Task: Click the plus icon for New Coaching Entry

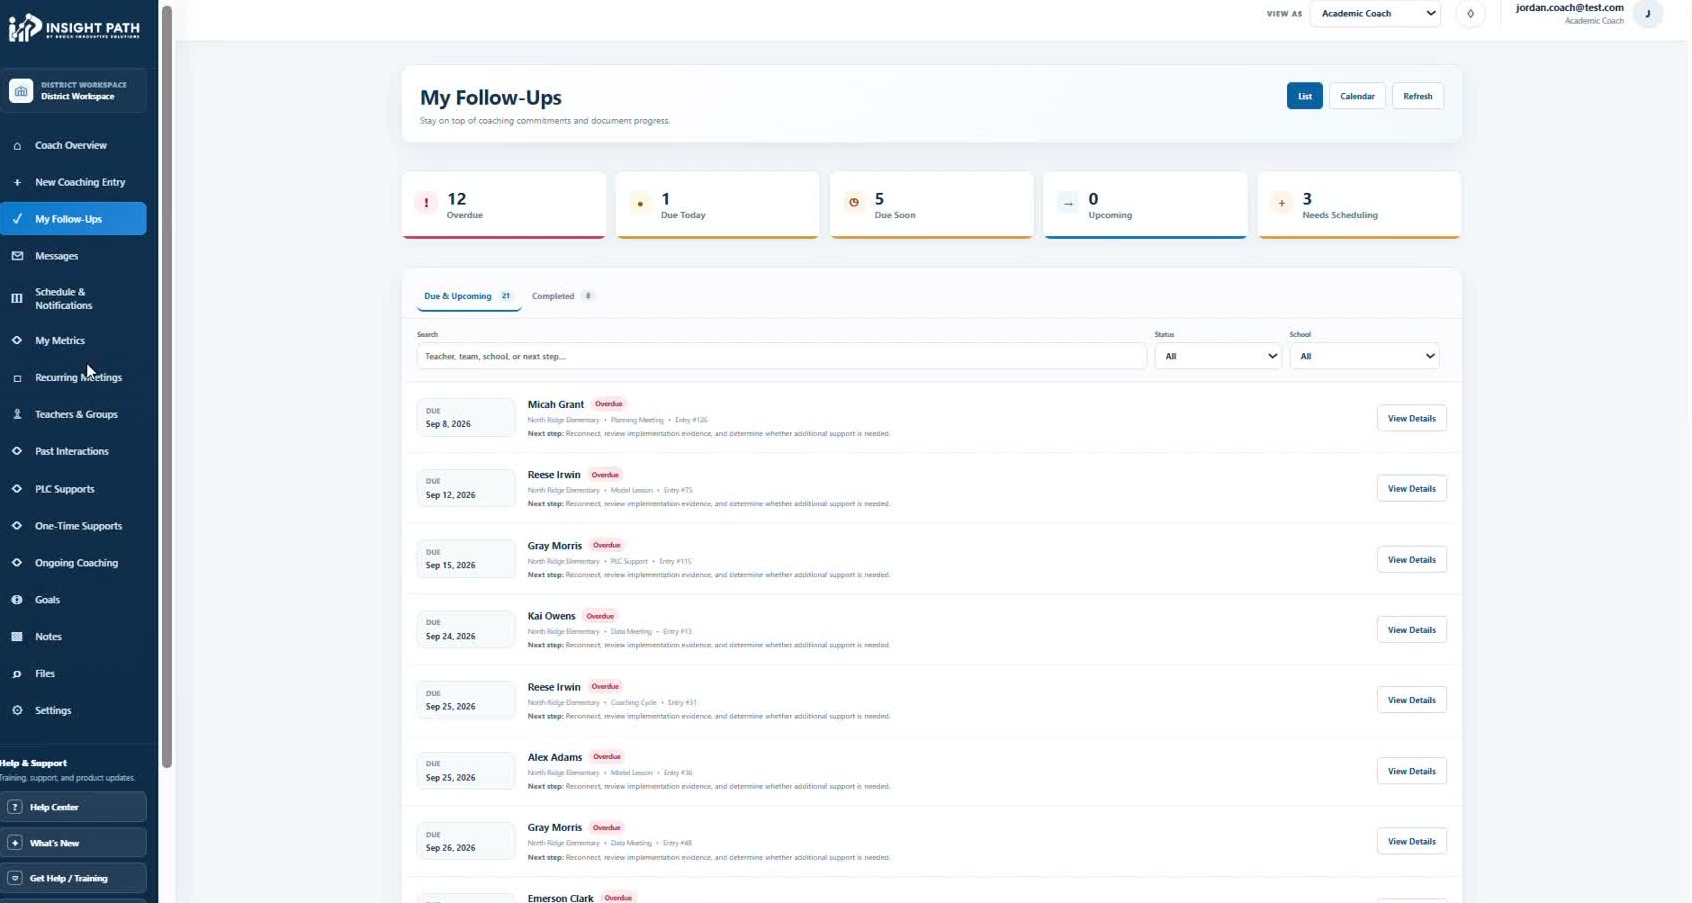Action: click(17, 183)
